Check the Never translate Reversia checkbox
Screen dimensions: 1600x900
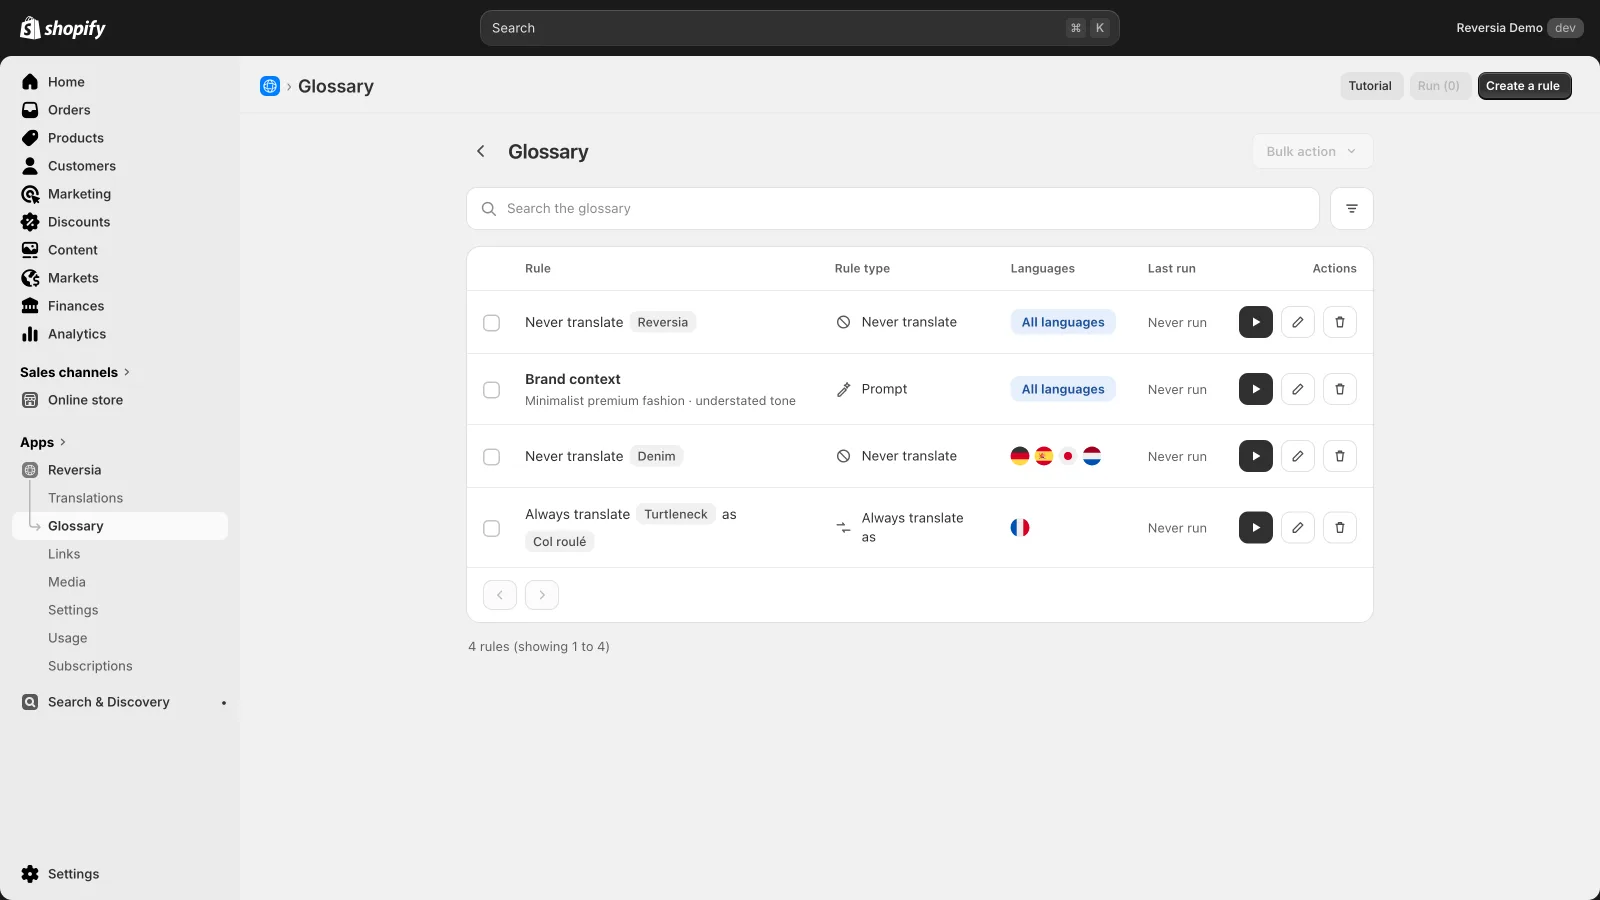[491, 323]
